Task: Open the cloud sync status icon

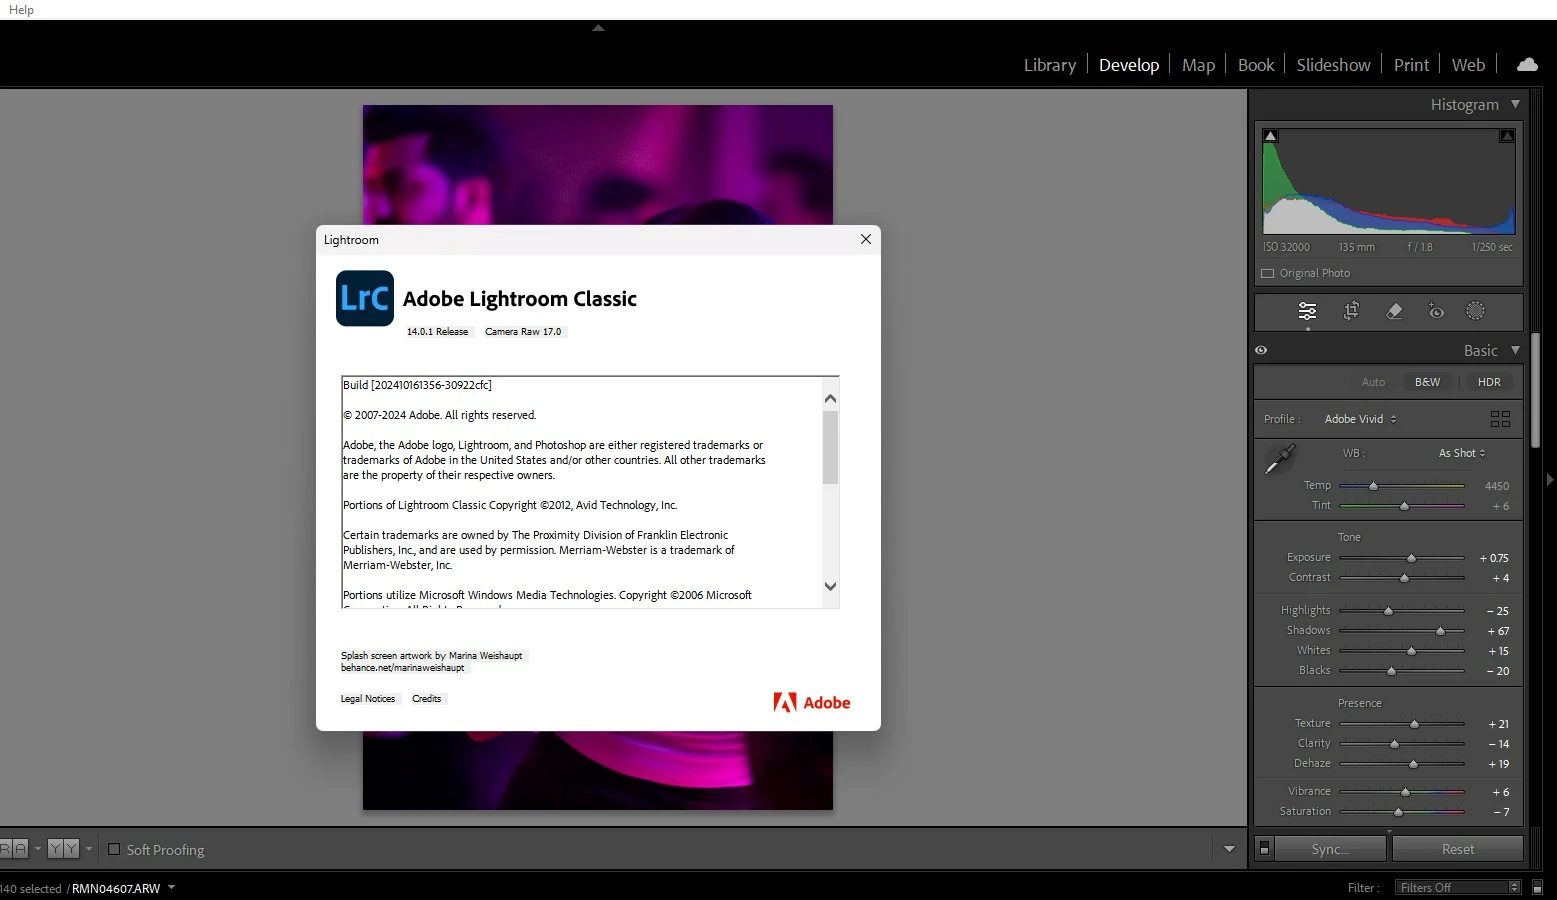Action: pyautogui.click(x=1527, y=64)
